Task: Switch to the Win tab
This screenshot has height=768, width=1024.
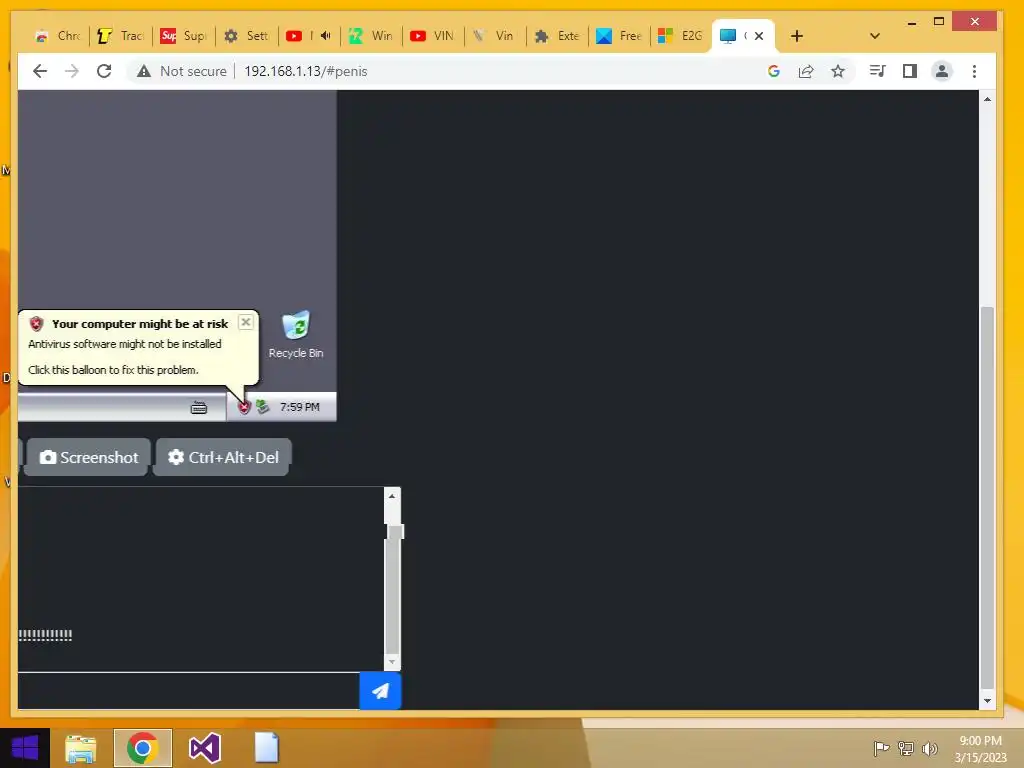Action: (x=372, y=36)
